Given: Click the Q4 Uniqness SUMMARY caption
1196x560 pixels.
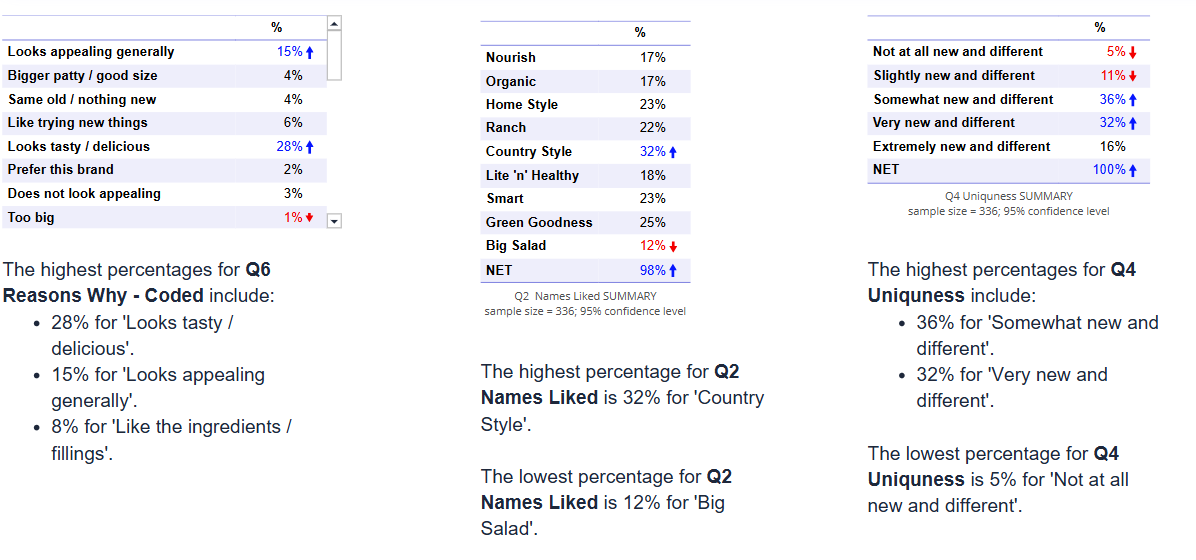Looking at the screenshot, I should pos(1008,196).
